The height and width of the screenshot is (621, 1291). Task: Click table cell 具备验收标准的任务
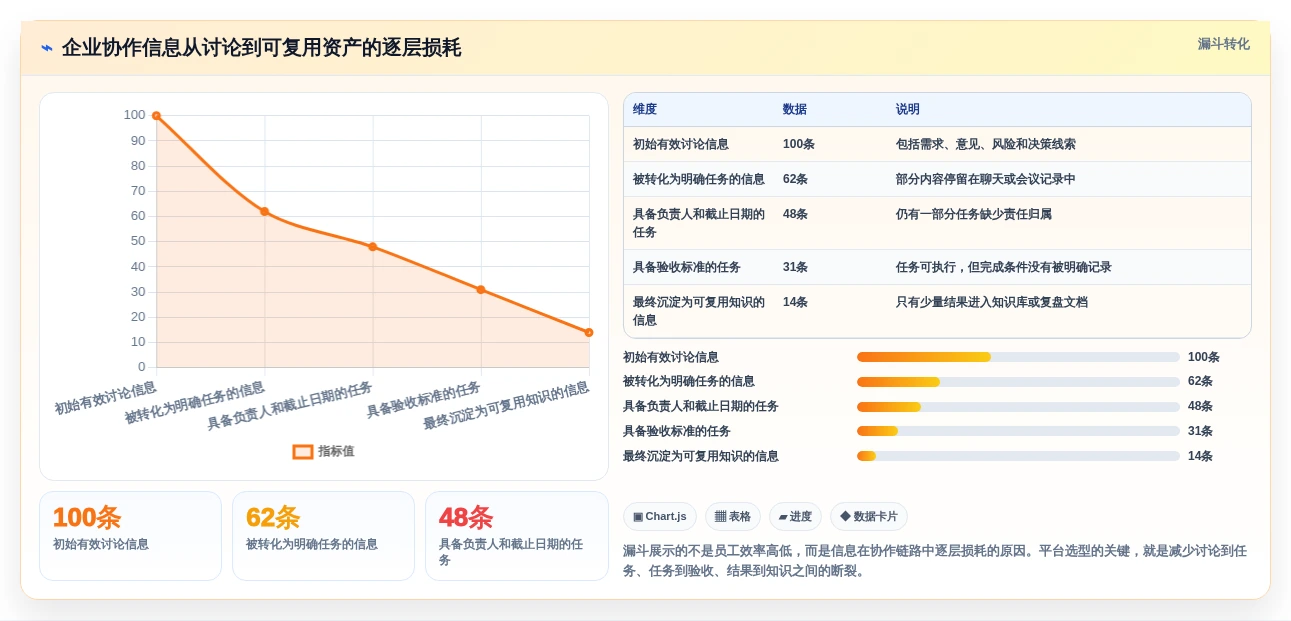(x=687, y=267)
